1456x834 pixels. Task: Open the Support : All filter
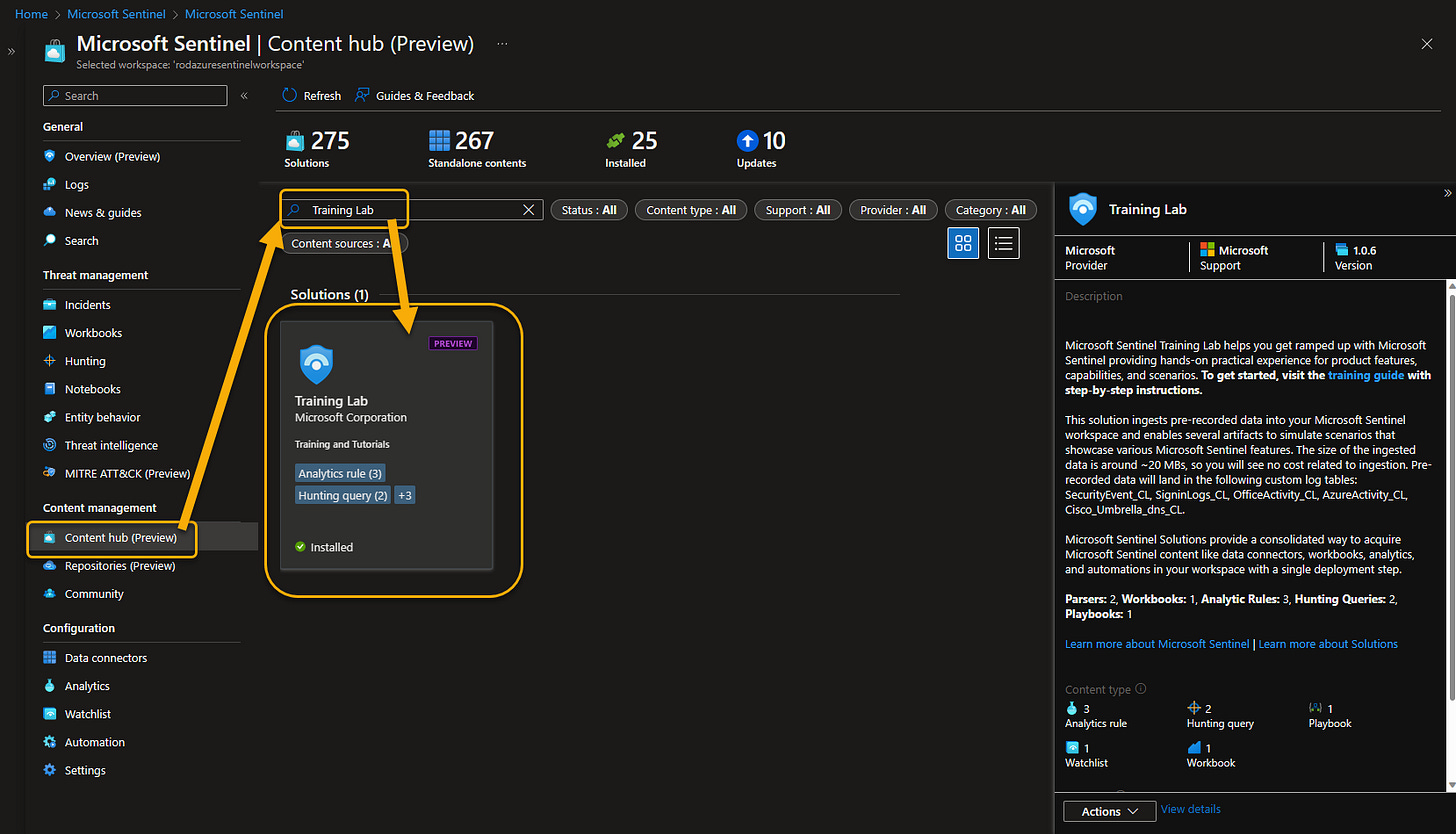(797, 210)
